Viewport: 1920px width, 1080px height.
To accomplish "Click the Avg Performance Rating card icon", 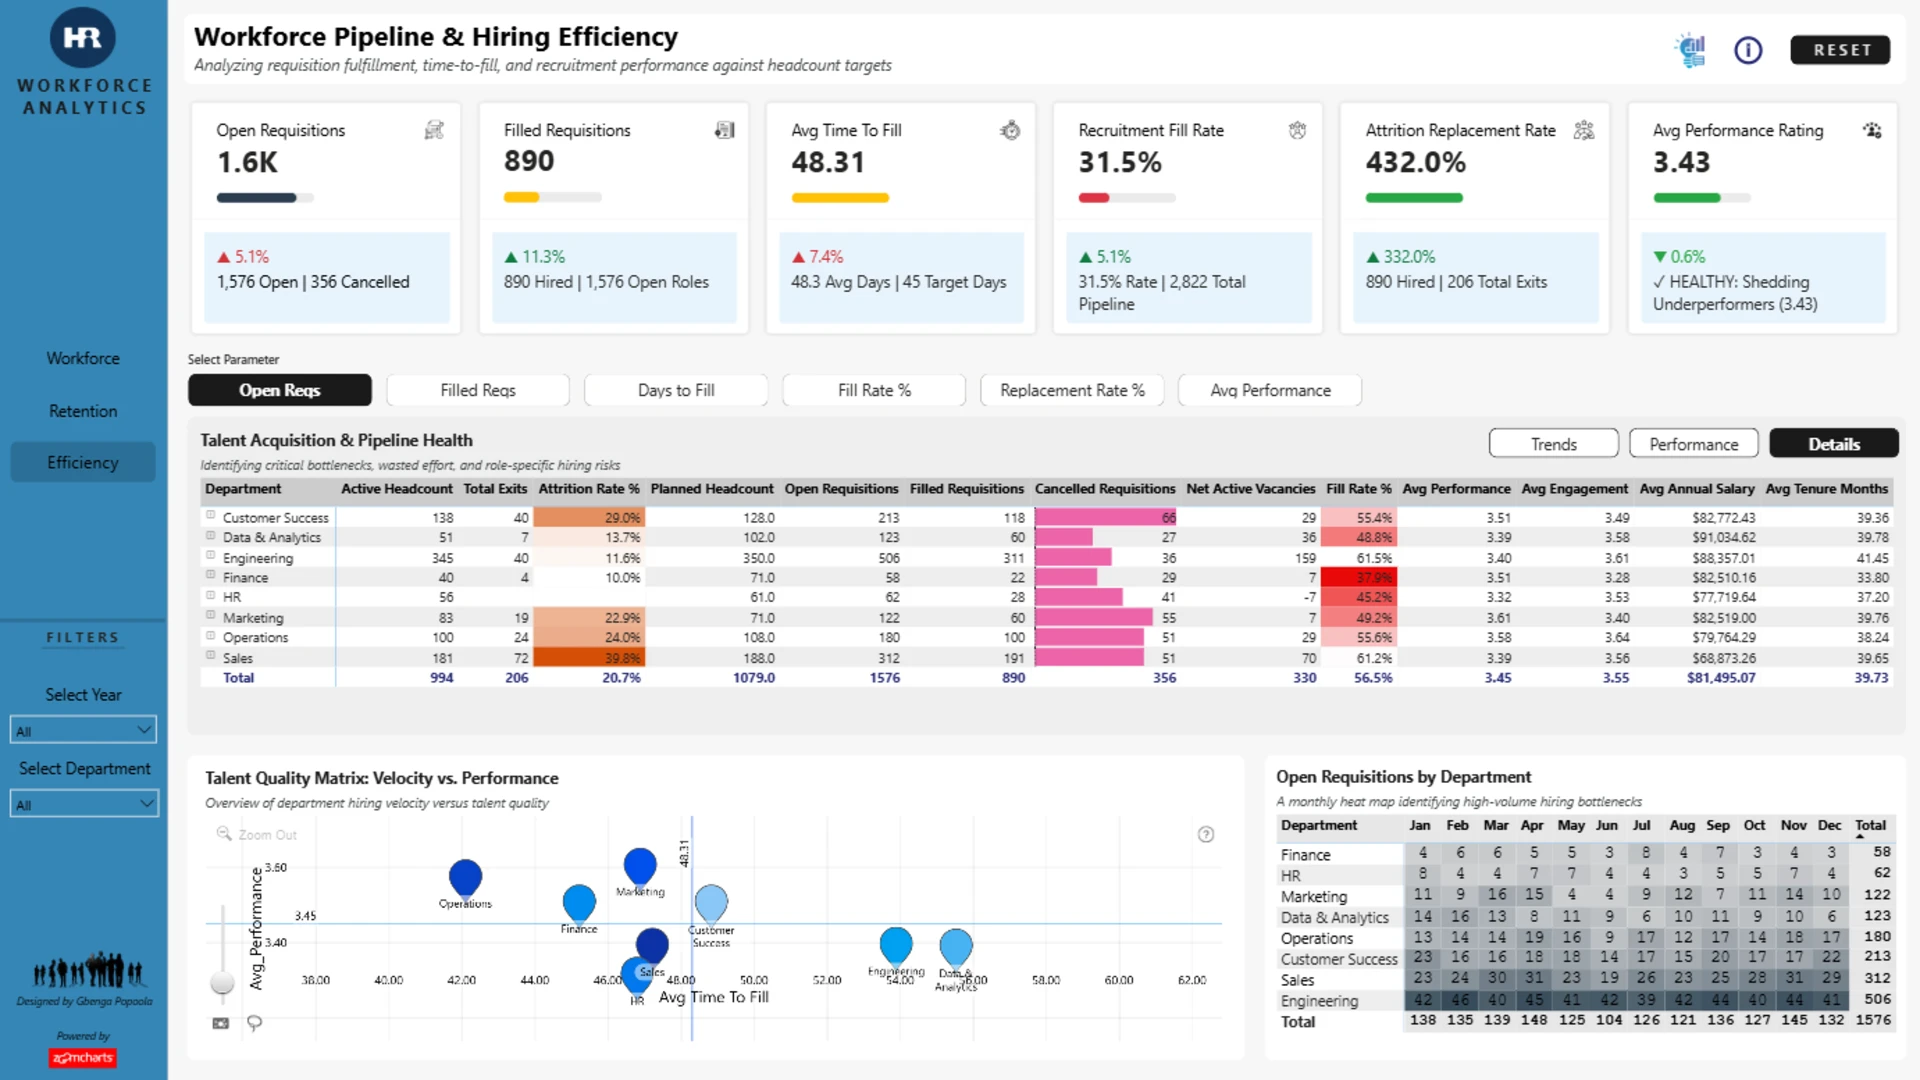I will pos(1872,130).
